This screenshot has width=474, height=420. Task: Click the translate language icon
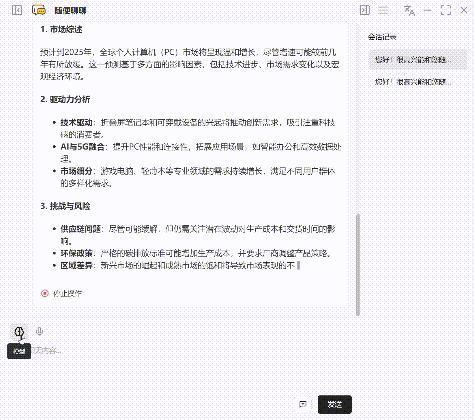tap(409, 10)
